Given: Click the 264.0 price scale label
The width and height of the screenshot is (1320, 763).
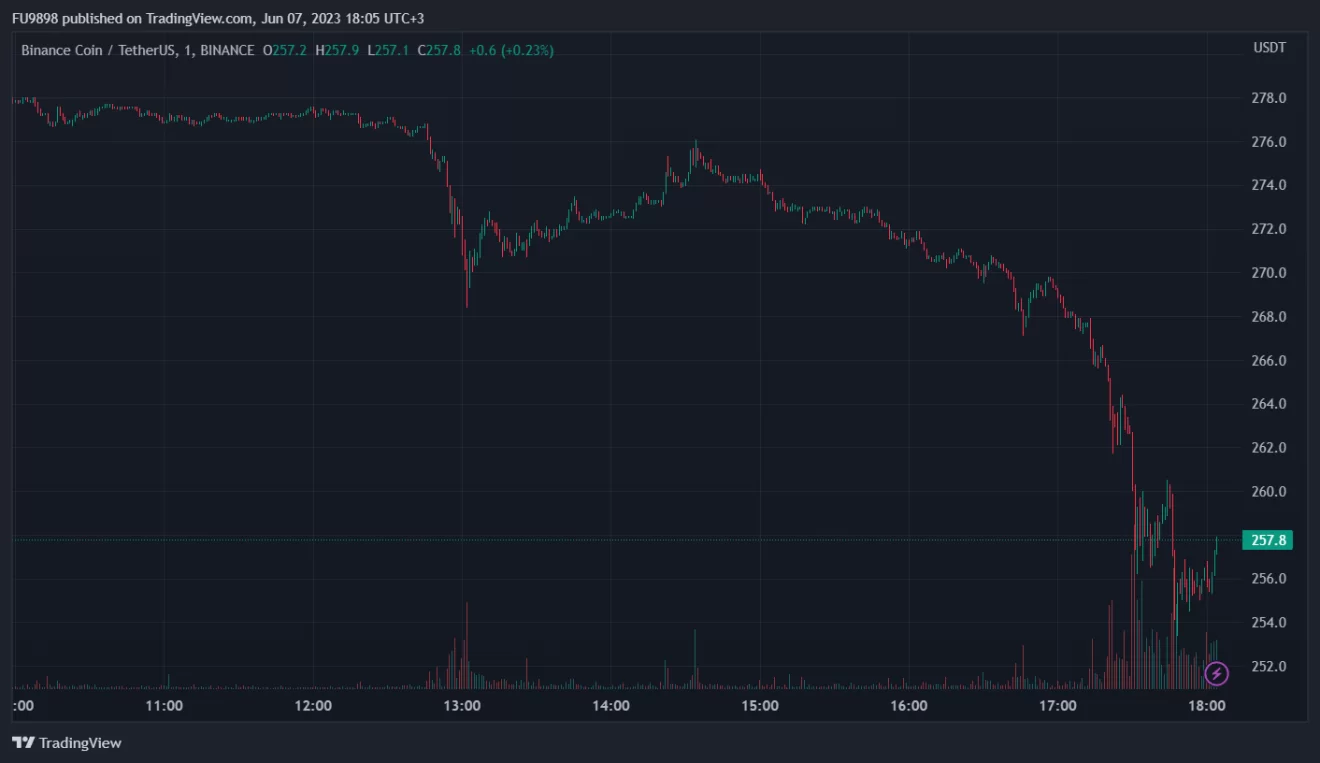Looking at the screenshot, I should [x=1269, y=404].
